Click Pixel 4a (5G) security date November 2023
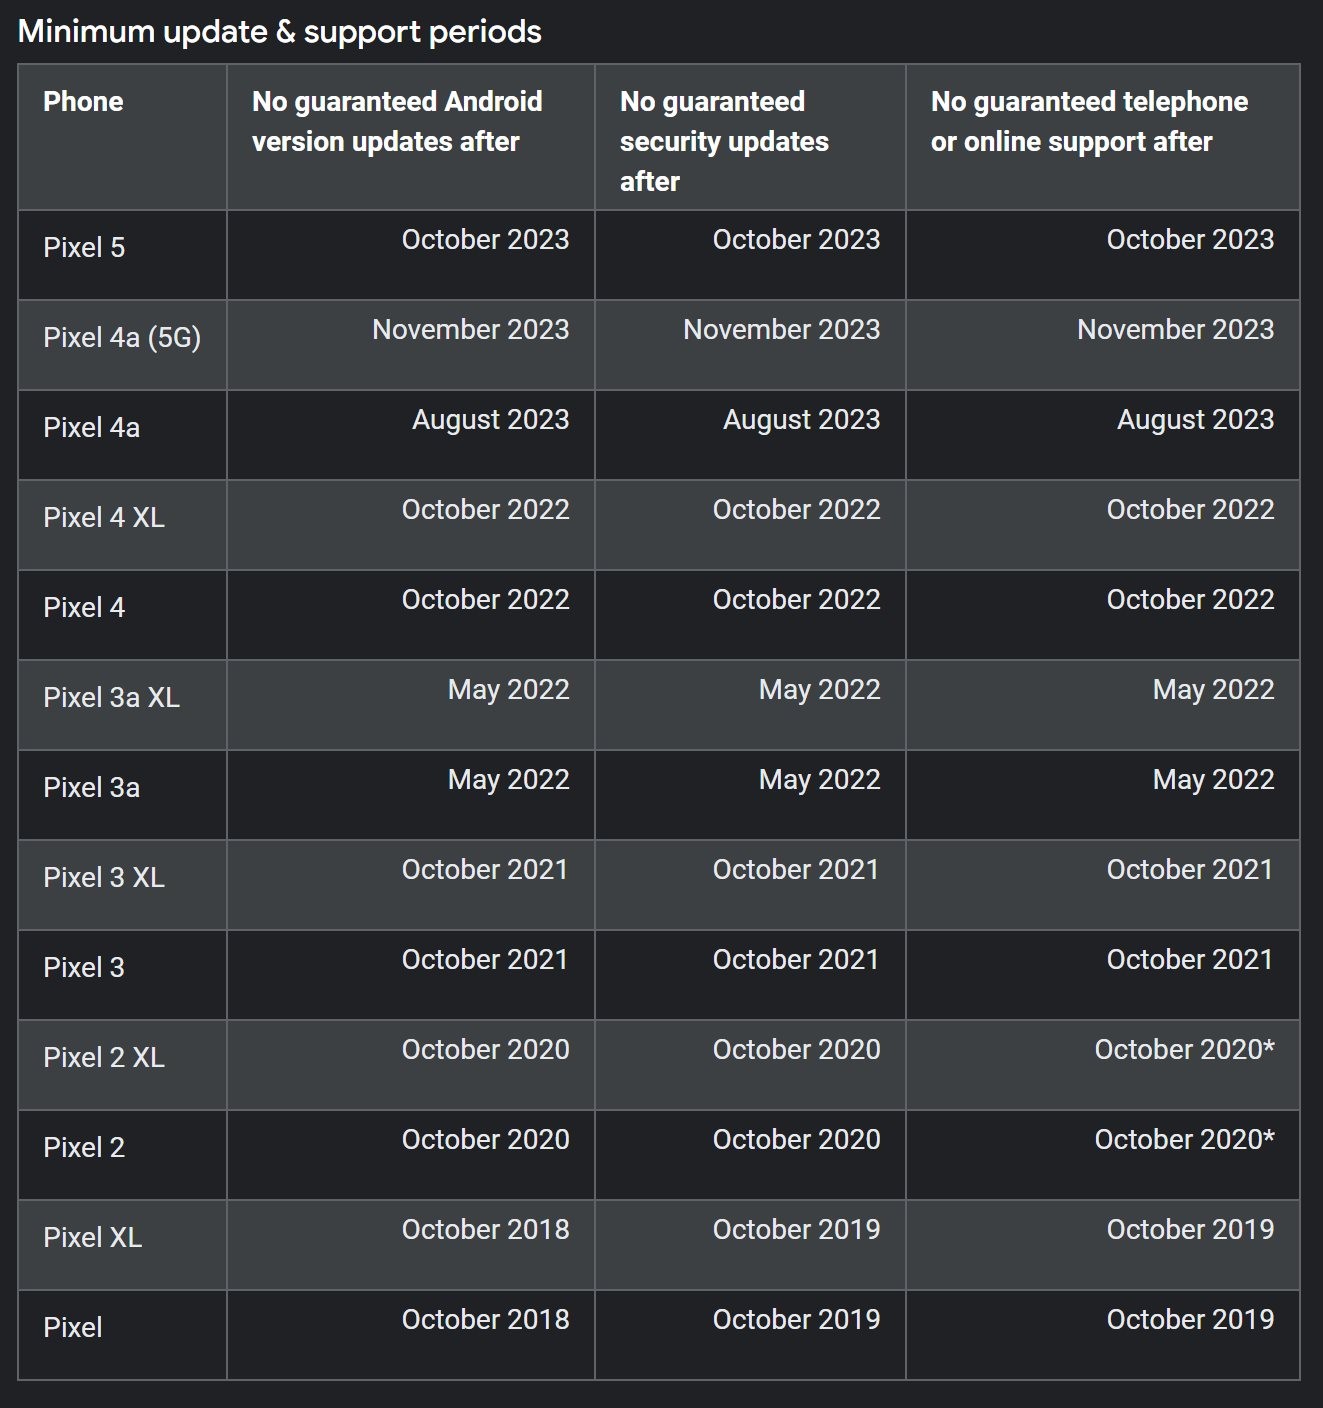Image resolution: width=1323 pixels, height=1408 pixels. click(781, 329)
